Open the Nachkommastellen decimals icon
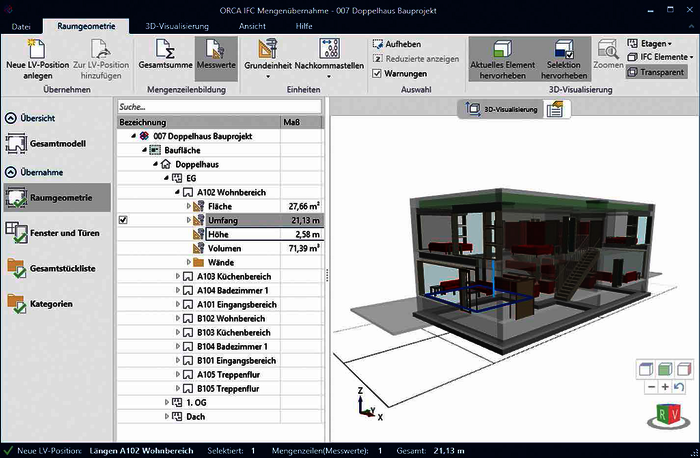The height and width of the screenshot is (458, 700). pos(329,48)
